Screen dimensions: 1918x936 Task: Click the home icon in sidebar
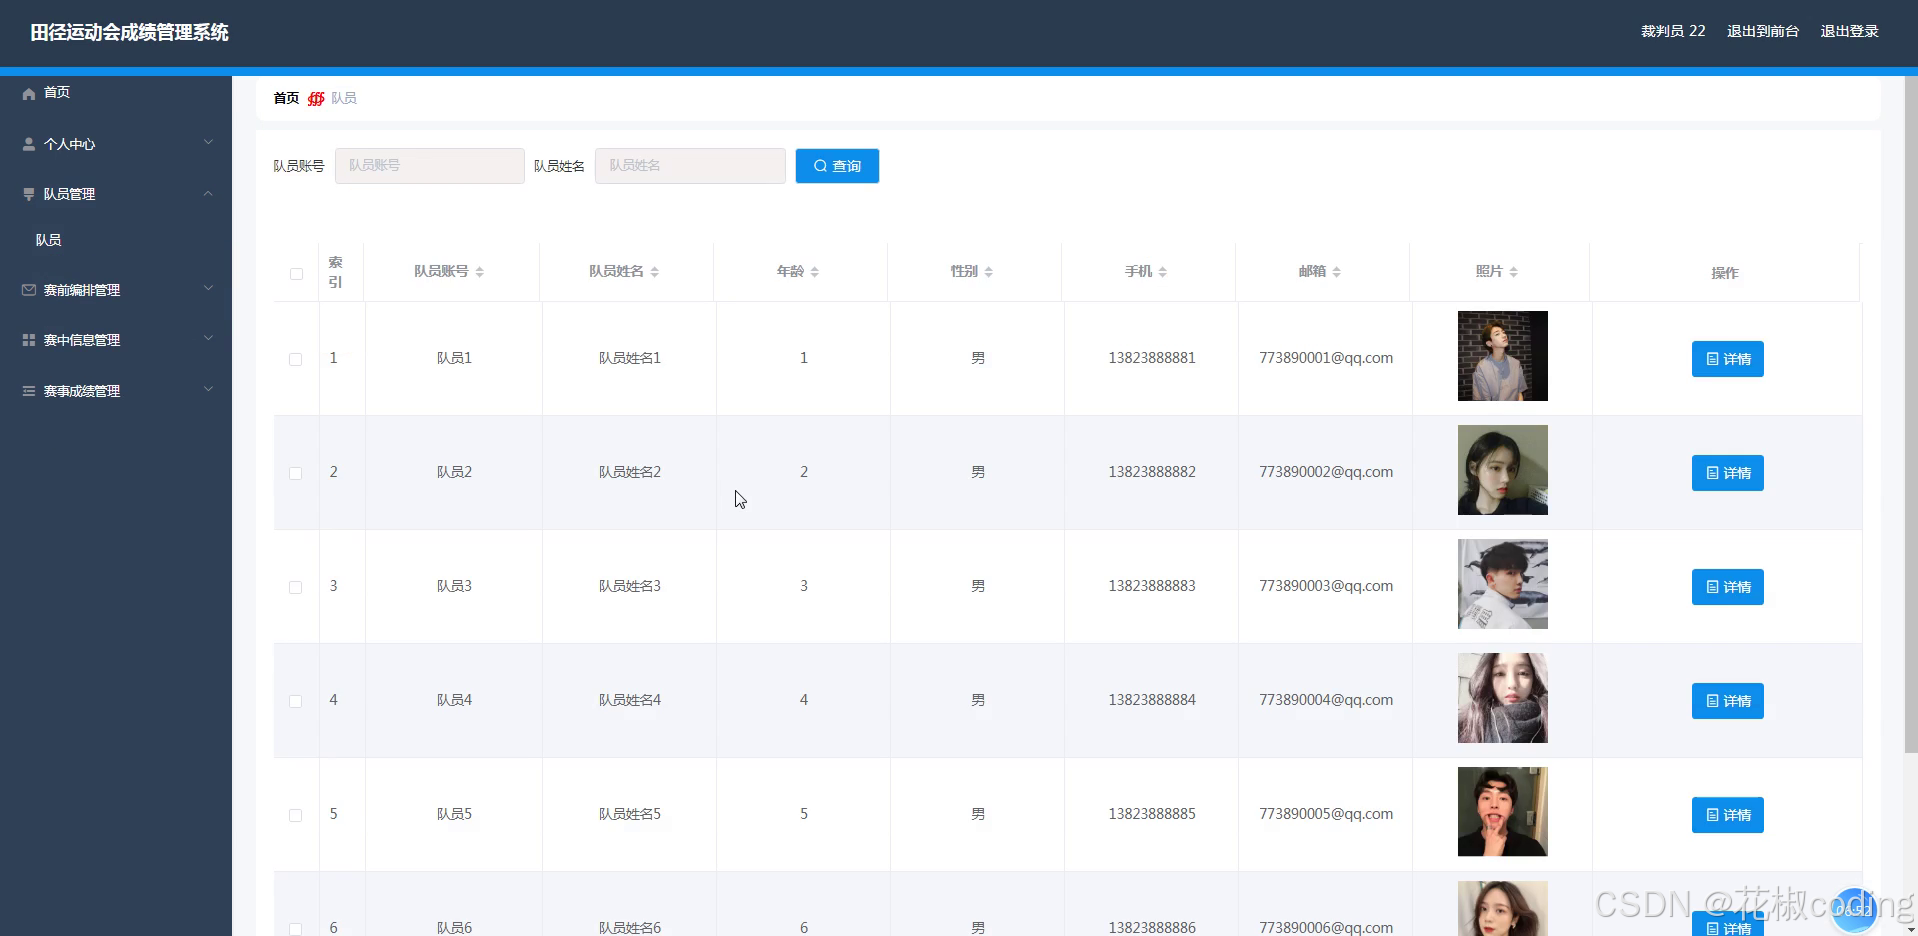[x=29, y=93]
